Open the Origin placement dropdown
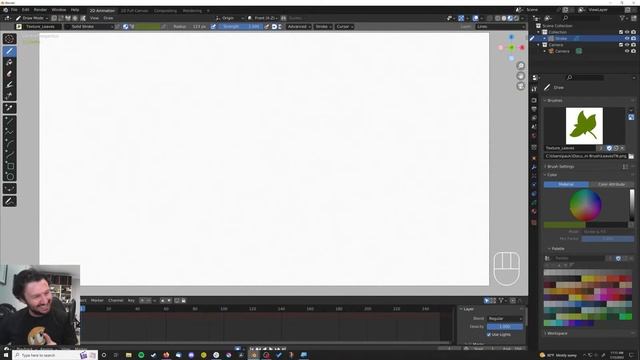The width and height of the screenshot is (640, 360). 229,18
